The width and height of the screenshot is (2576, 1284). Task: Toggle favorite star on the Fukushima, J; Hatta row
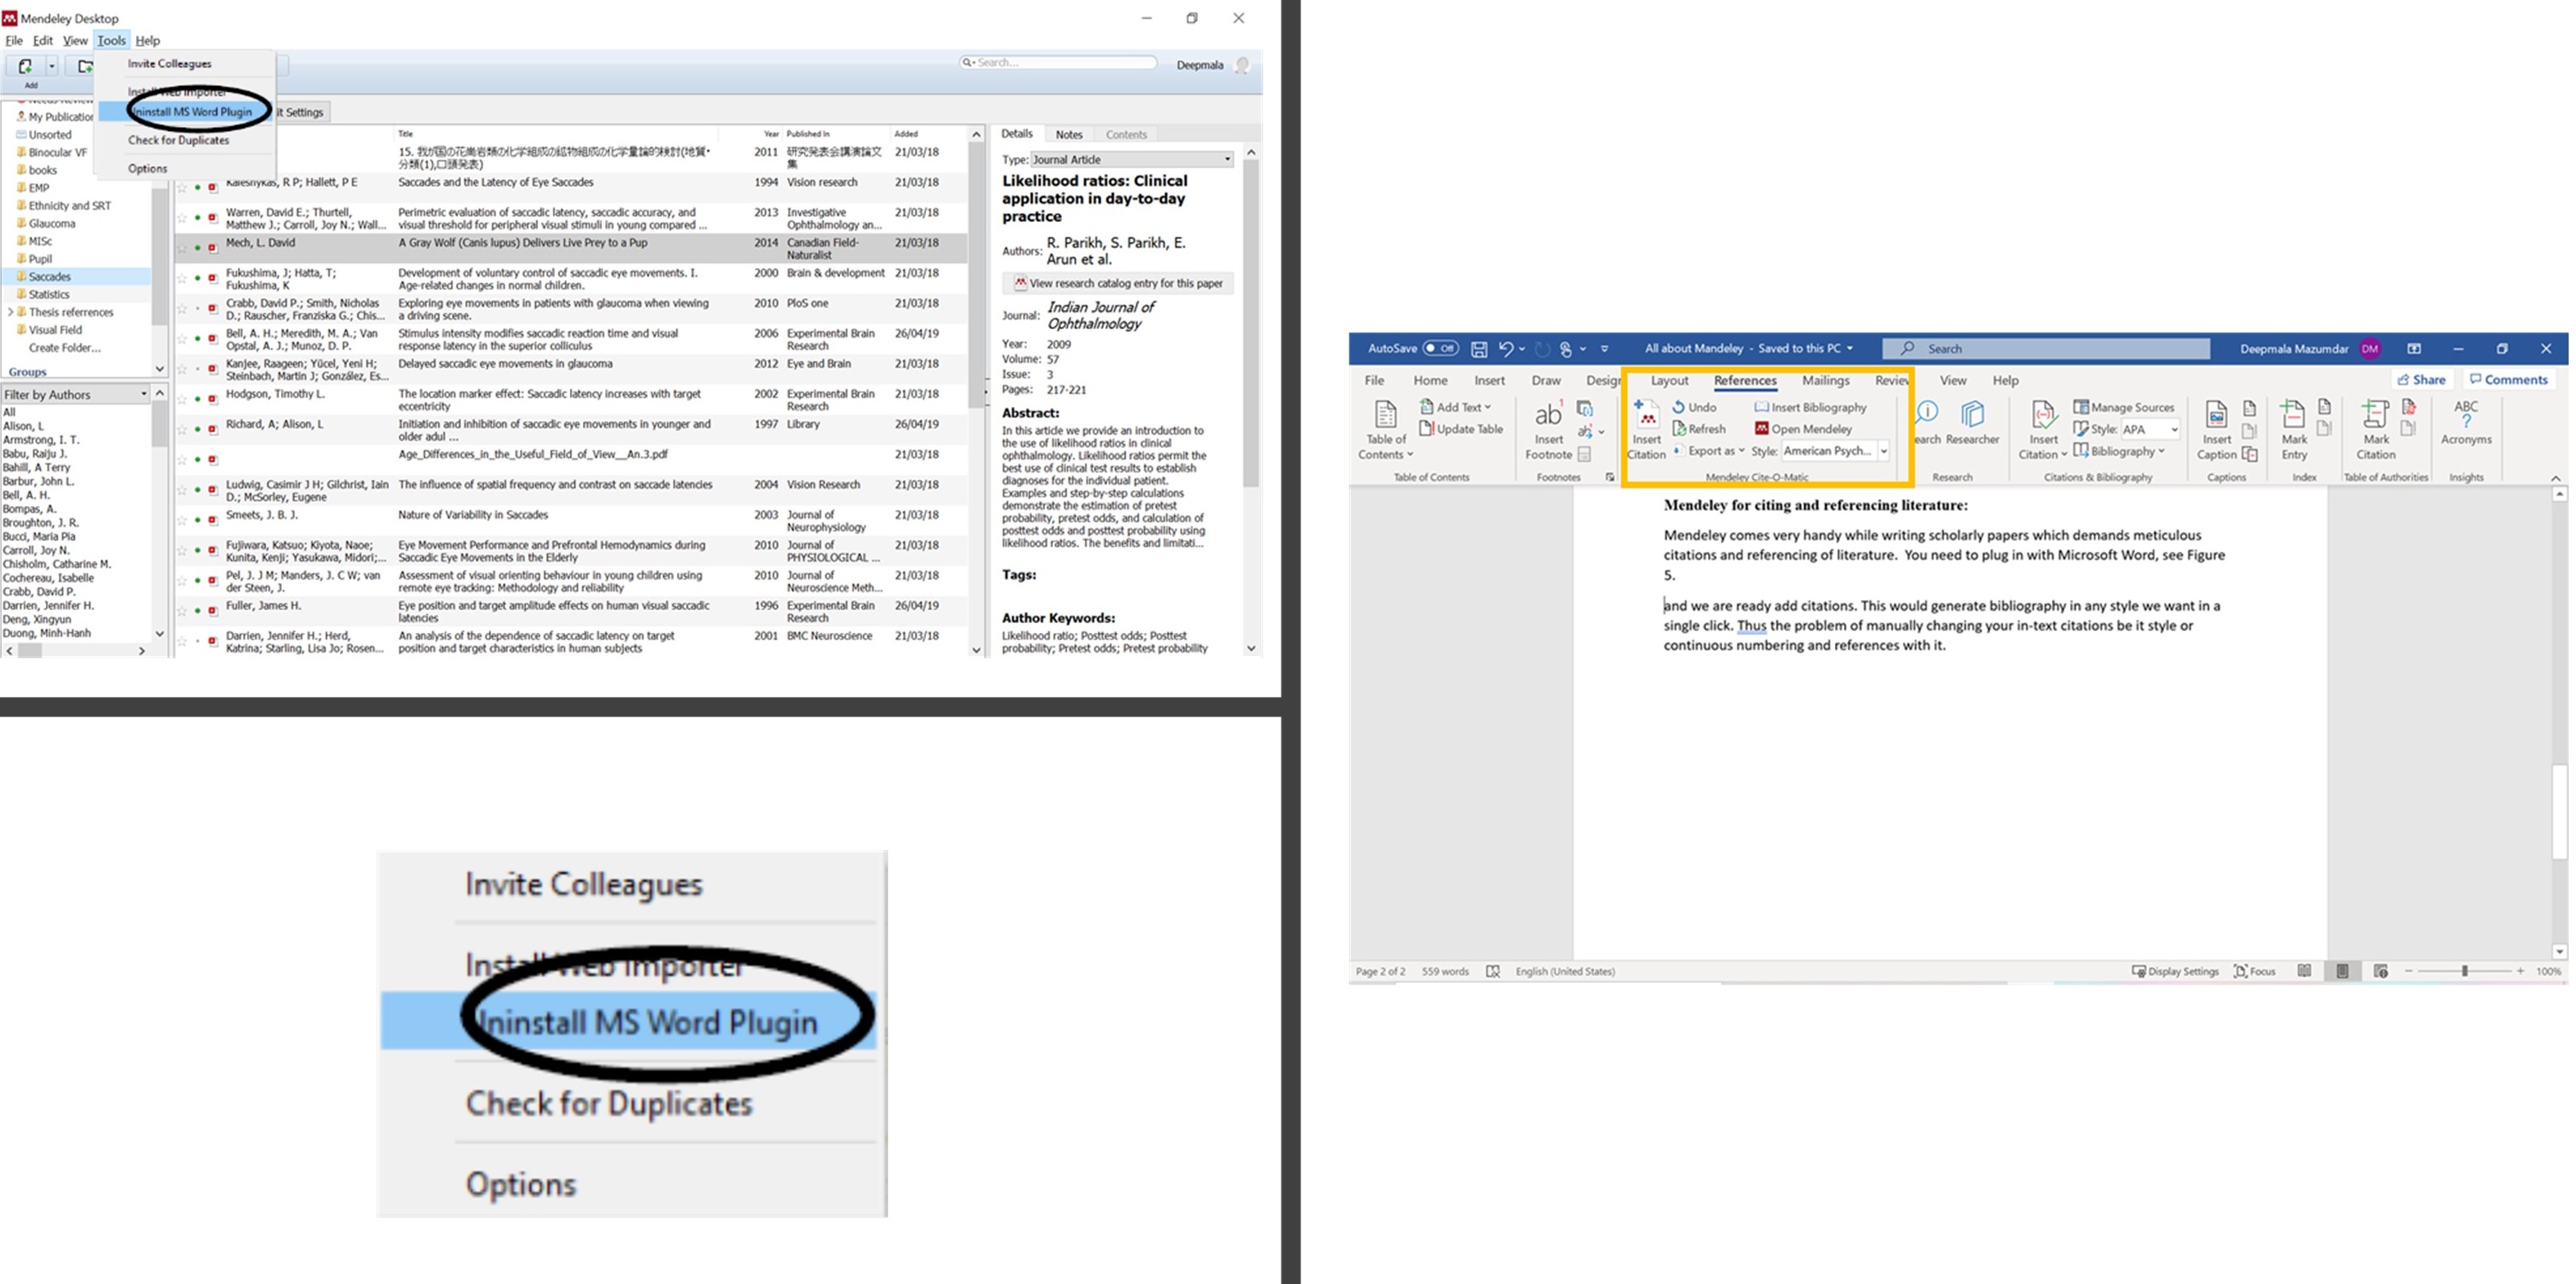coord(182,278)
